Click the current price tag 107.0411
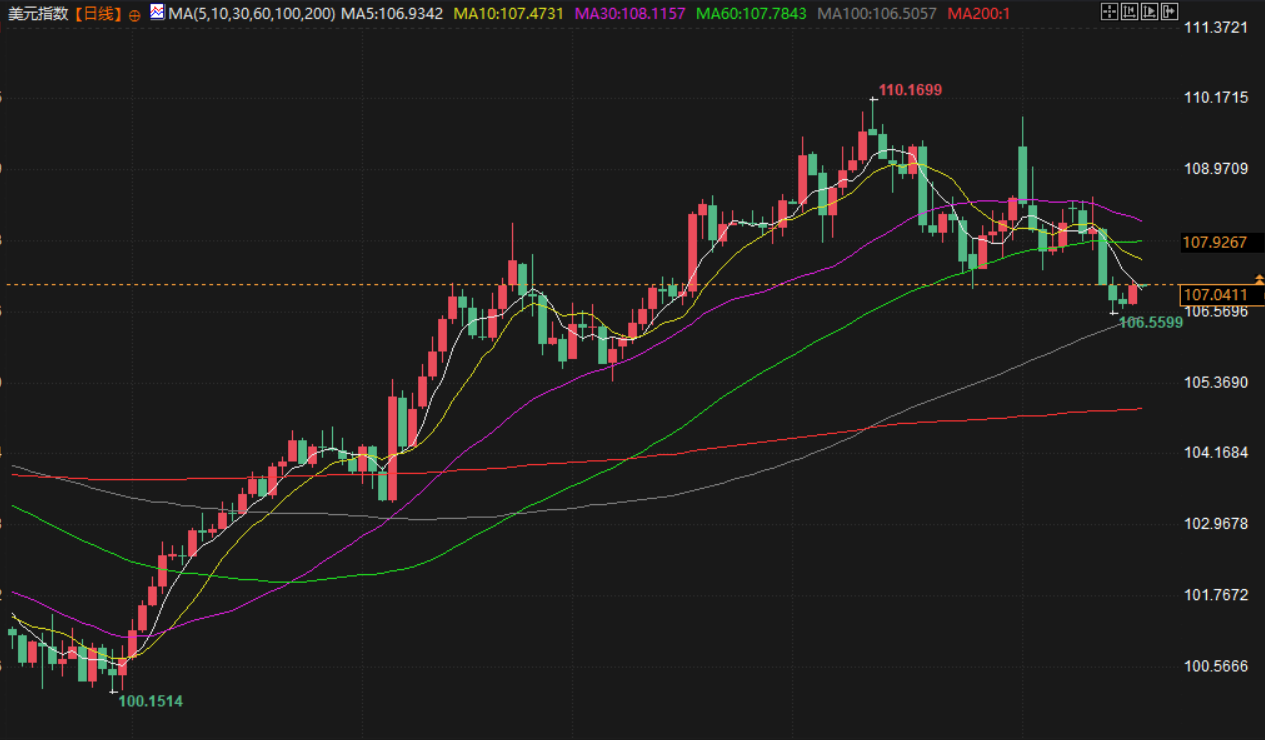Image resolution: width=1265 pixels, height=740 pixels. pyautogui.click(x=1214, y=295)
